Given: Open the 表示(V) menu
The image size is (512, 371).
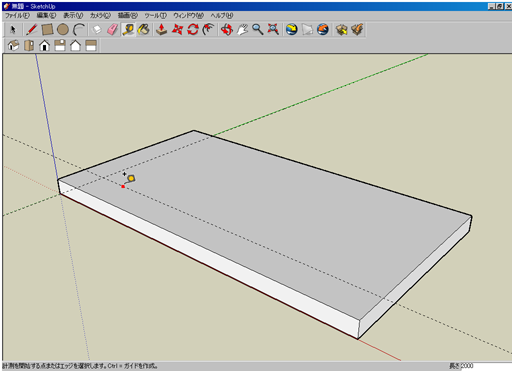Looking at the screenshot, I should click(73, 16).
